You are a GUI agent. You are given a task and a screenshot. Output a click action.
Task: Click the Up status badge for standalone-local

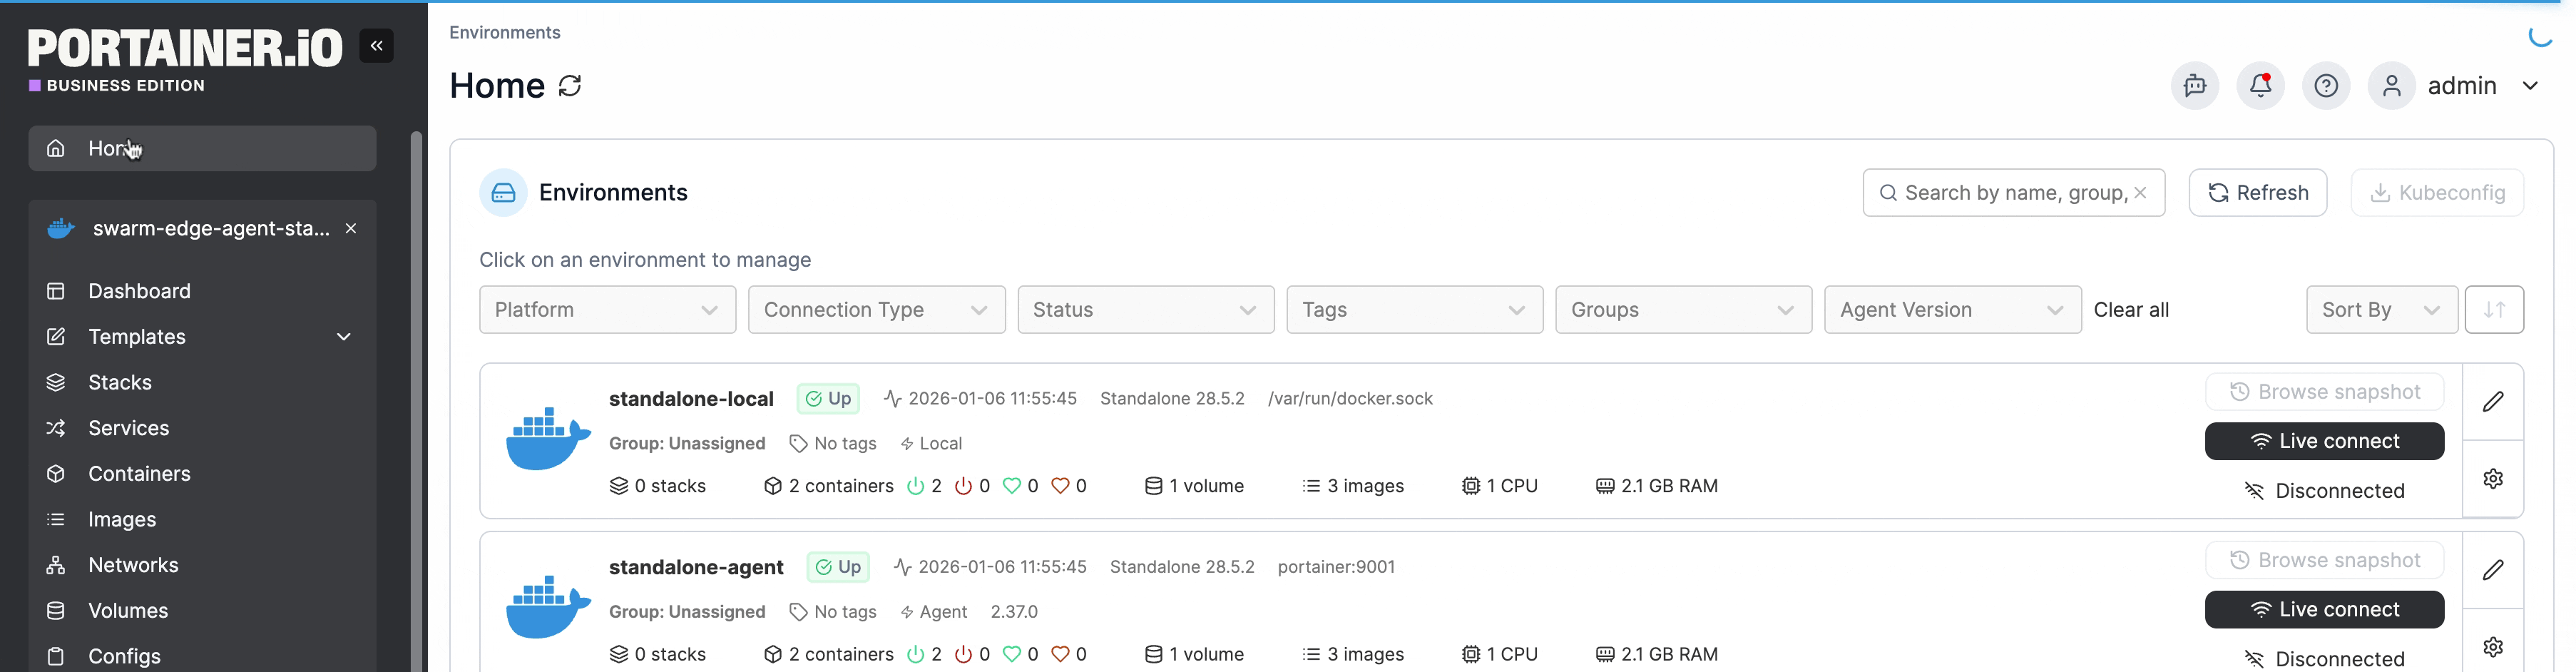pos(828,399)
